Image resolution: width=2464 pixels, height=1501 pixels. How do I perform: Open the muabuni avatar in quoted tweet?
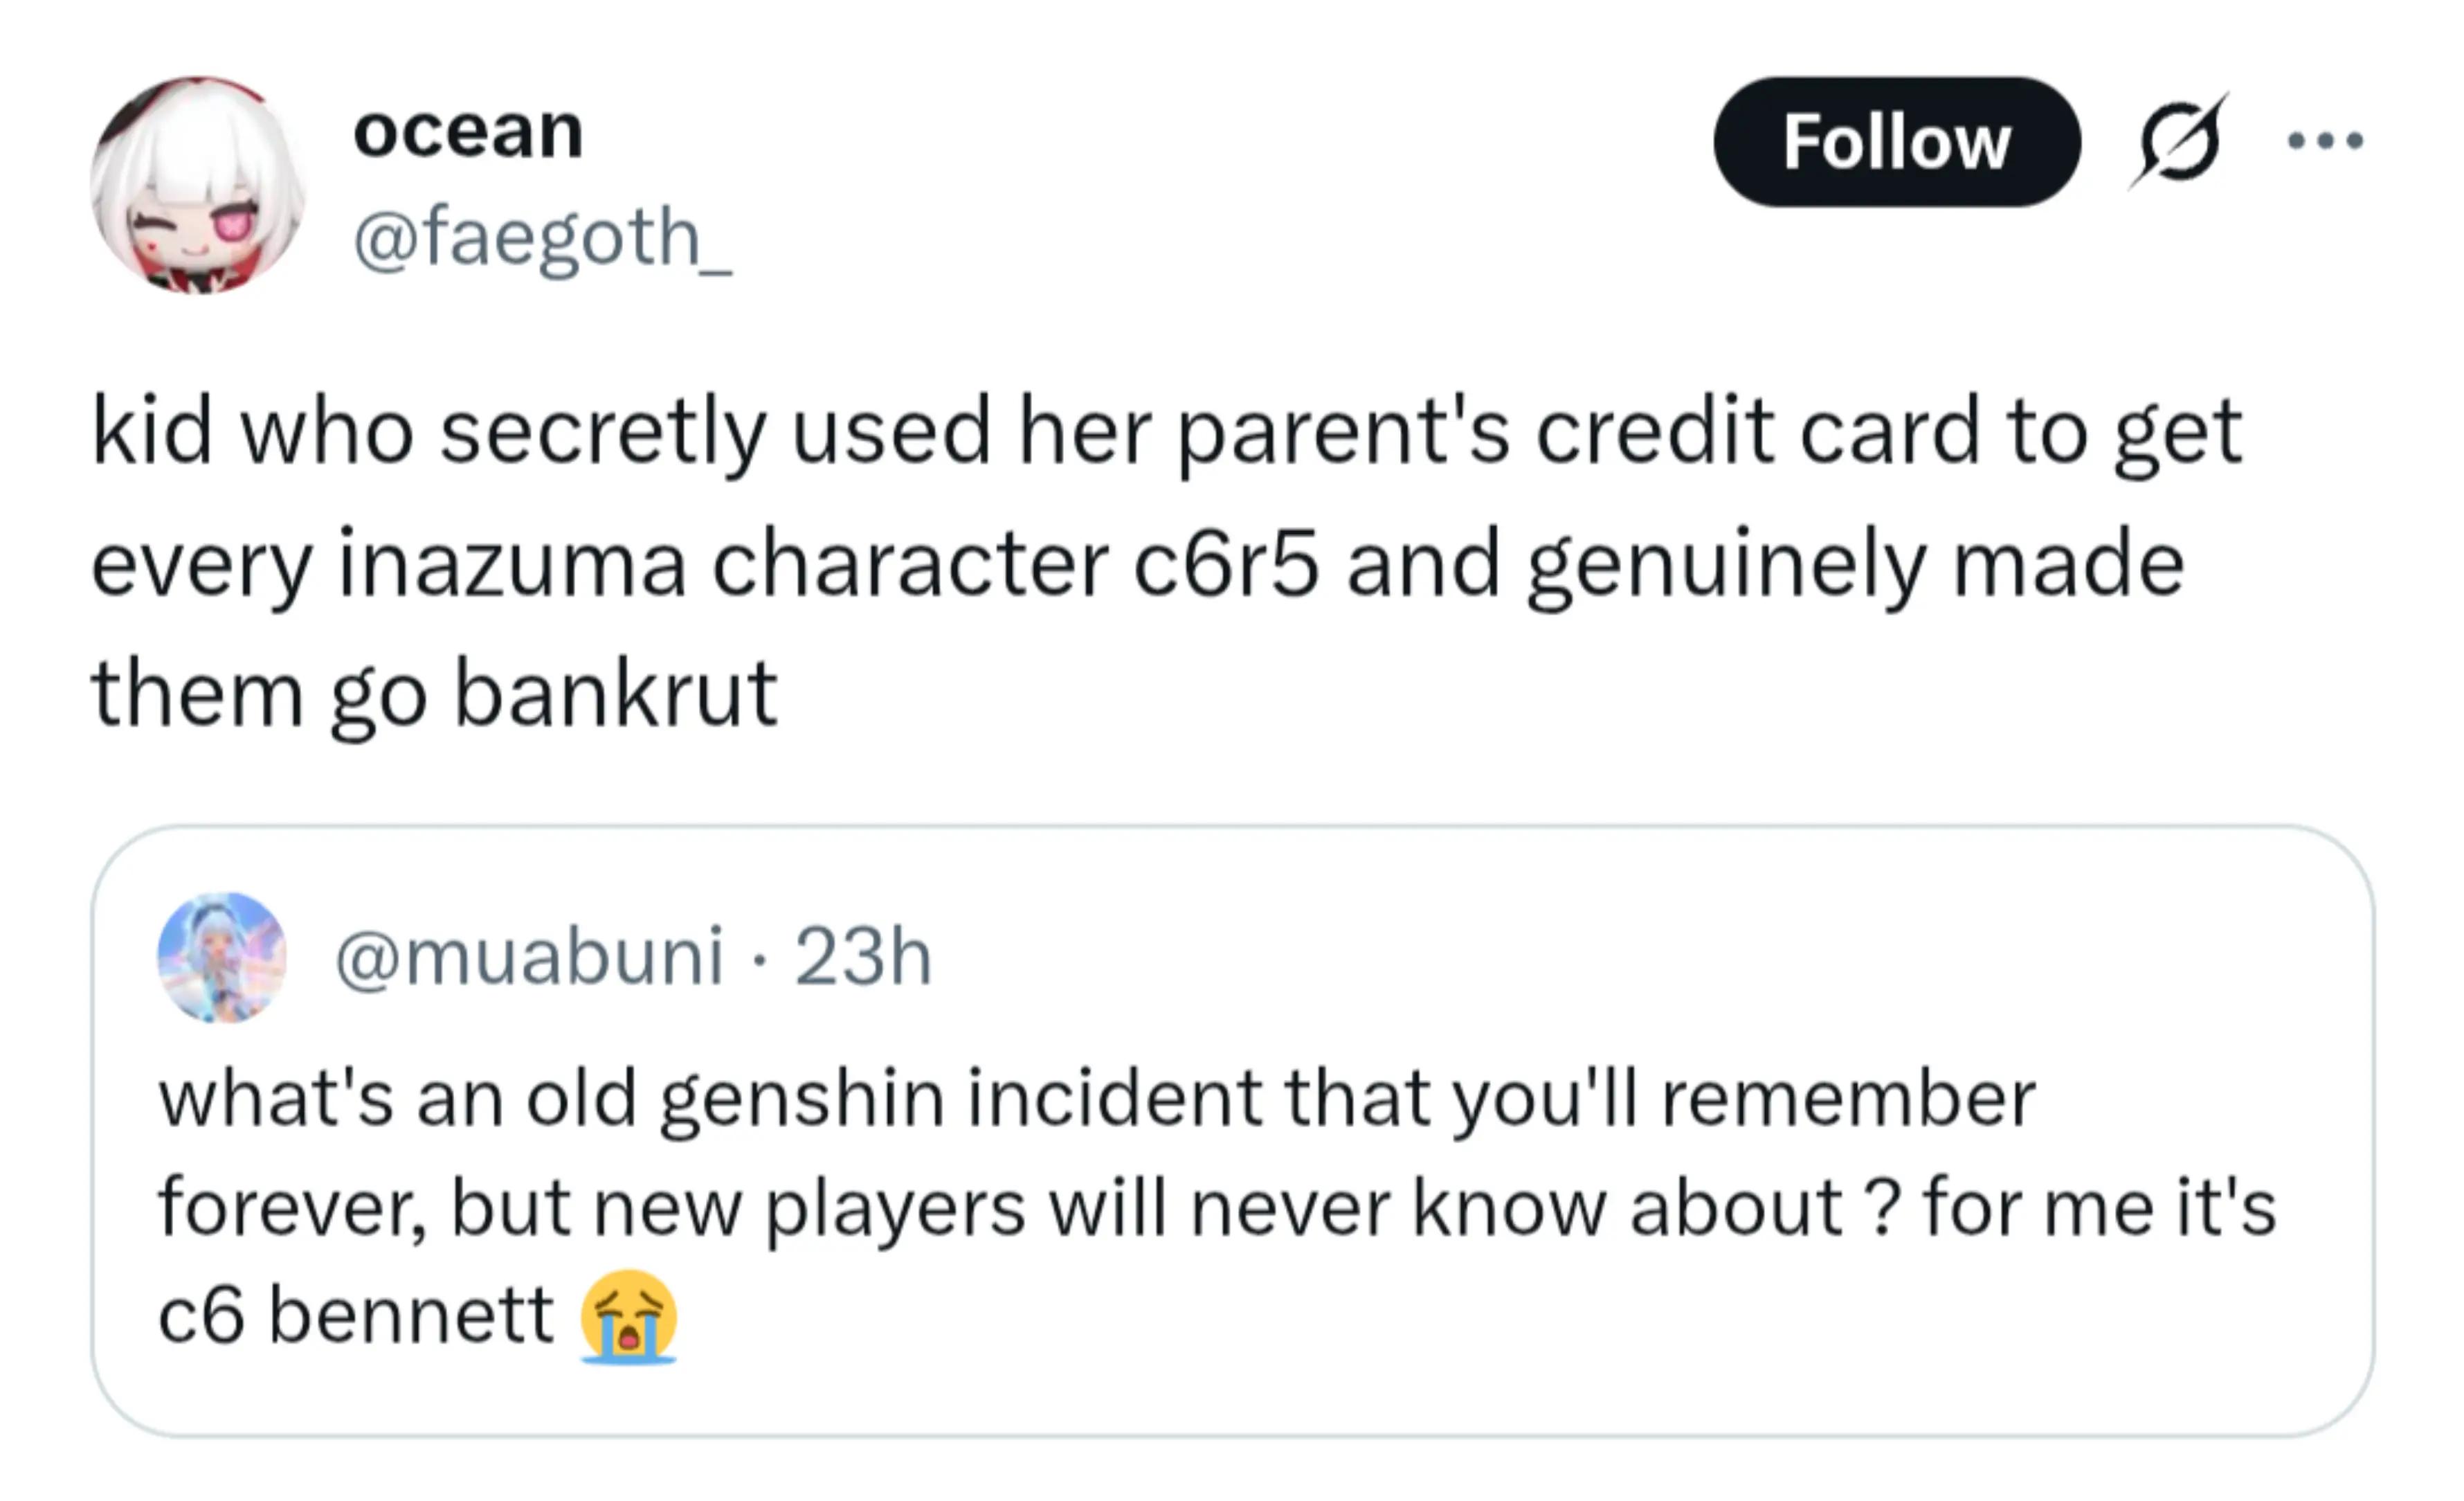pos(222,957)
